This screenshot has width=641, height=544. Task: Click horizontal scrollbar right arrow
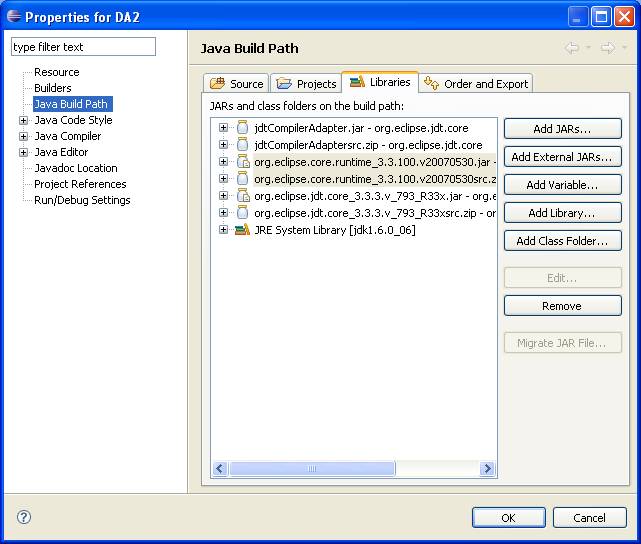tap(487, 468)
